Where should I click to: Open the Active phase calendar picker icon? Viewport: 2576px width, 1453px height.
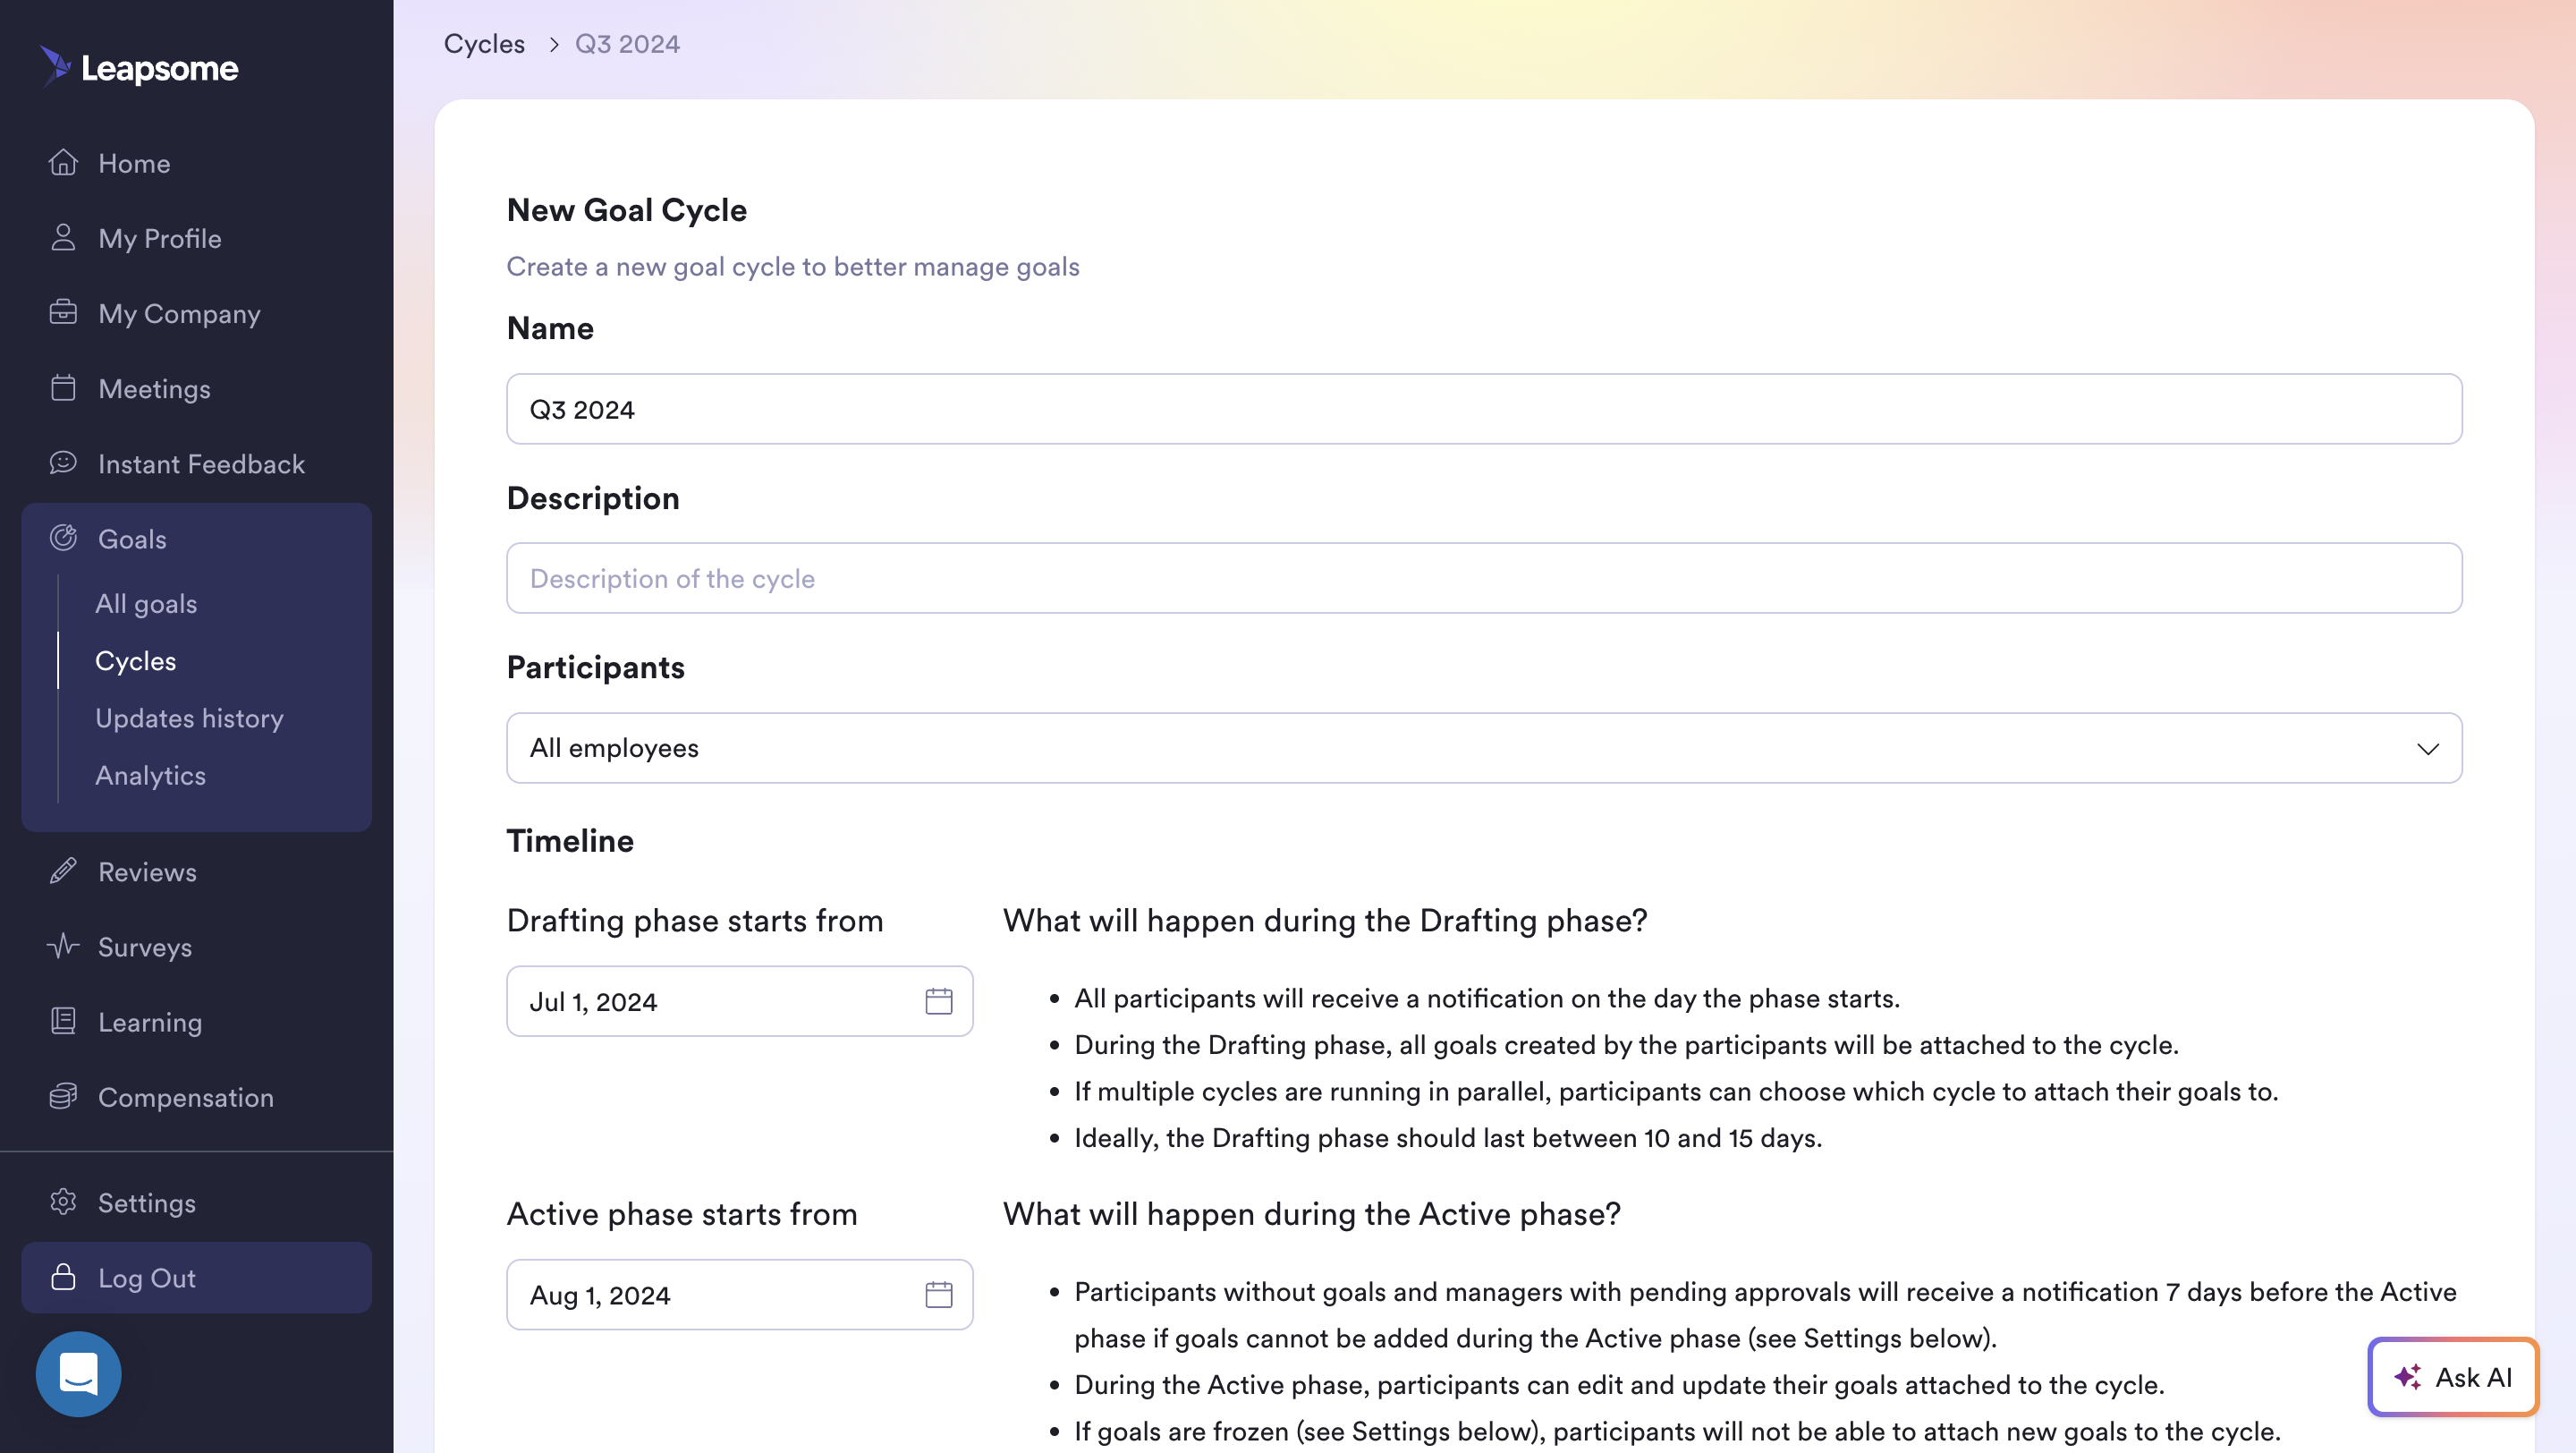point(938,1294)
